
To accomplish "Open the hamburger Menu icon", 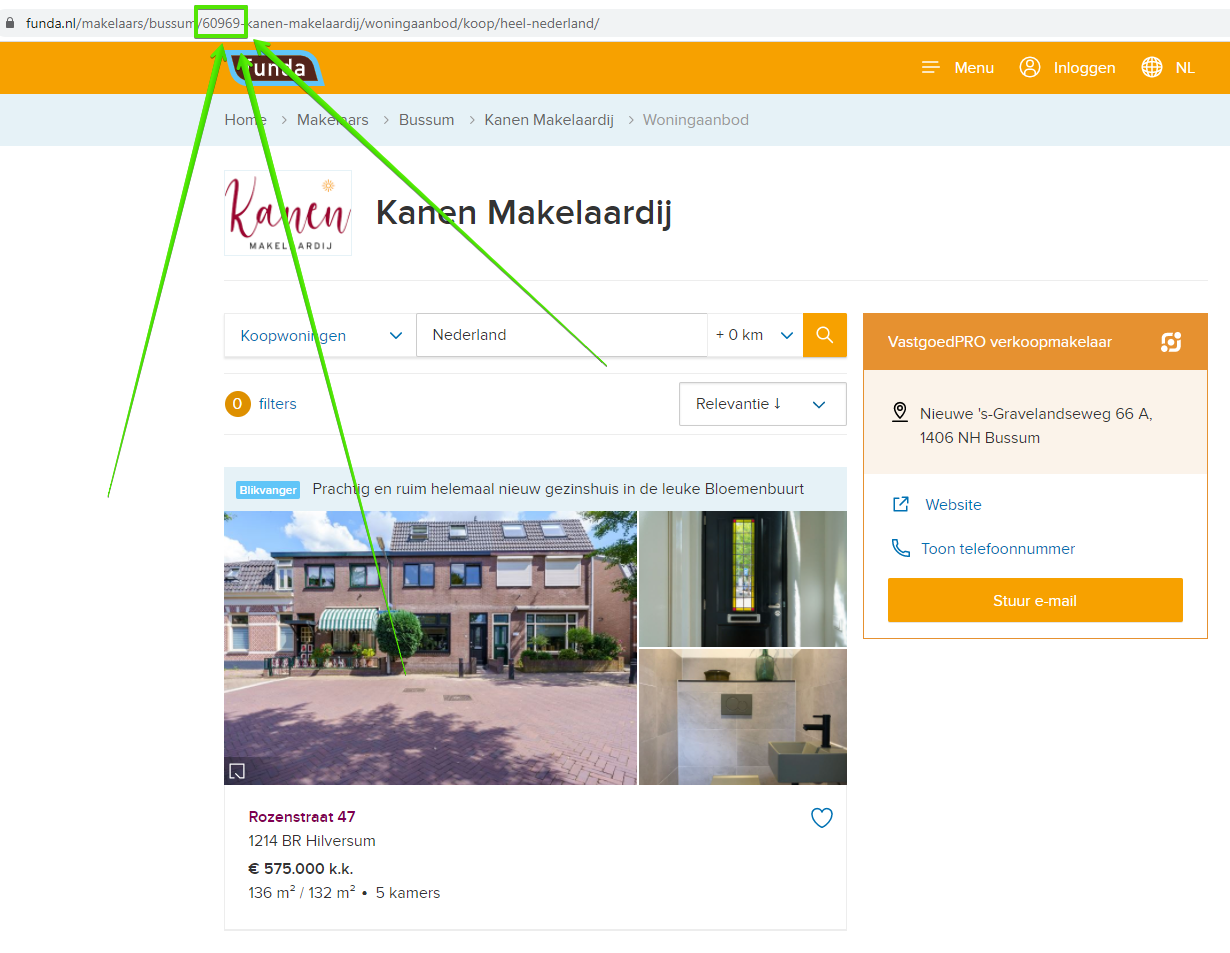I will 931,67.
